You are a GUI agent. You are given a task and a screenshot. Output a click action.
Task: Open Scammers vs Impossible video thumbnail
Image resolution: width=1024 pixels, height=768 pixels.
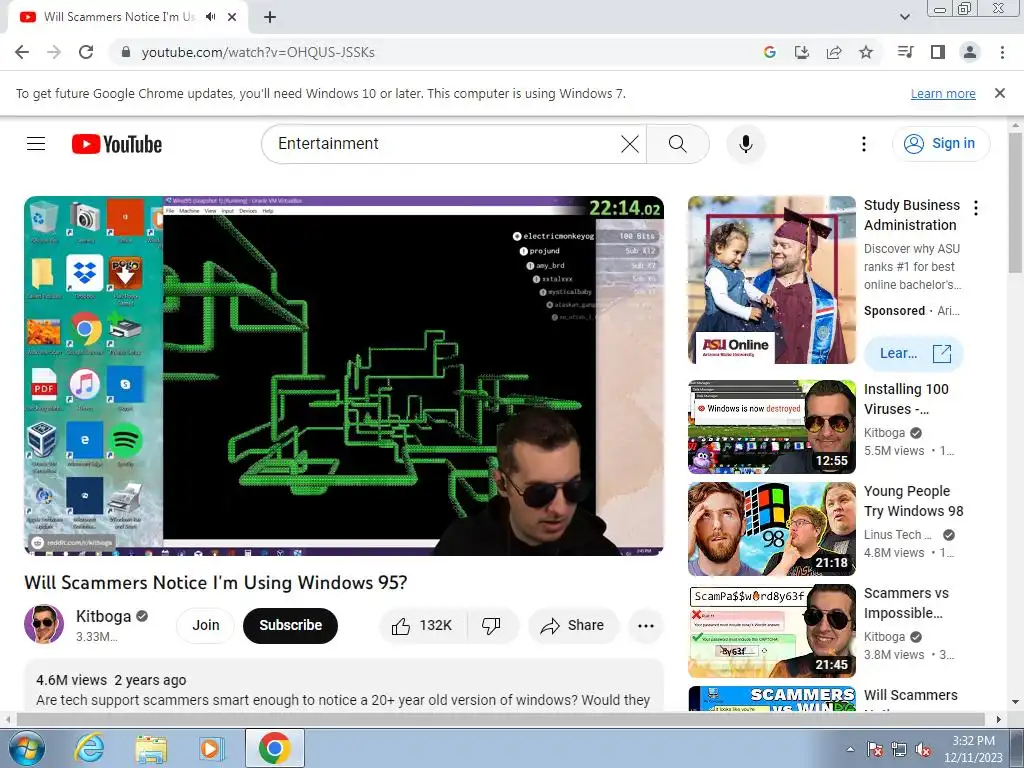coord(771,631)
